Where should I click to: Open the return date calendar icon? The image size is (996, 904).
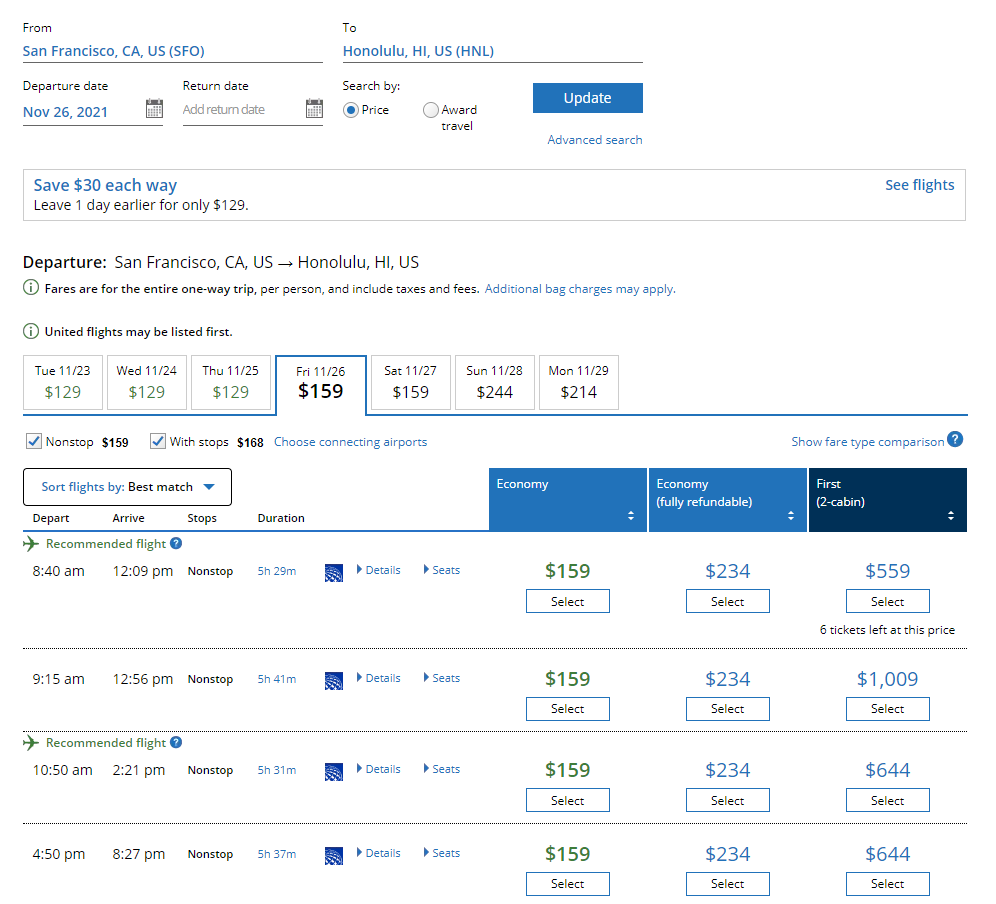(x=314, y=109)
